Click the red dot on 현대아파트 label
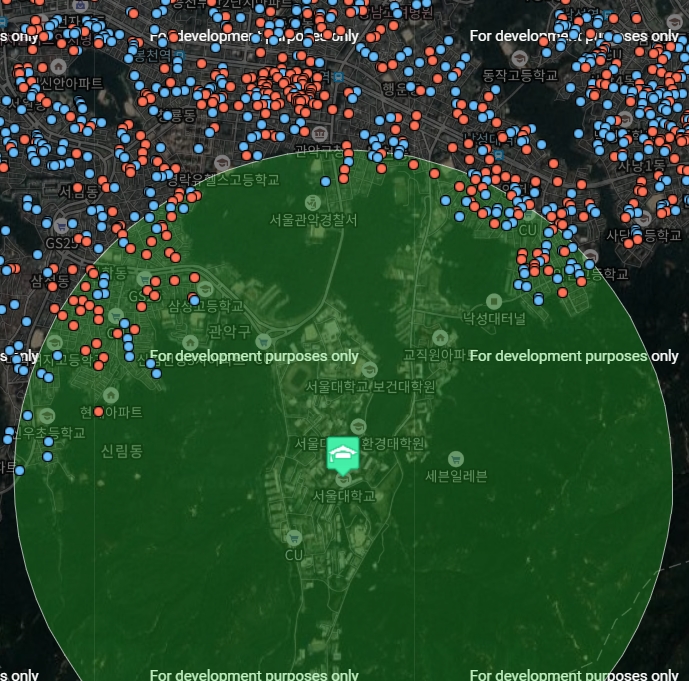 click(98, 411)
